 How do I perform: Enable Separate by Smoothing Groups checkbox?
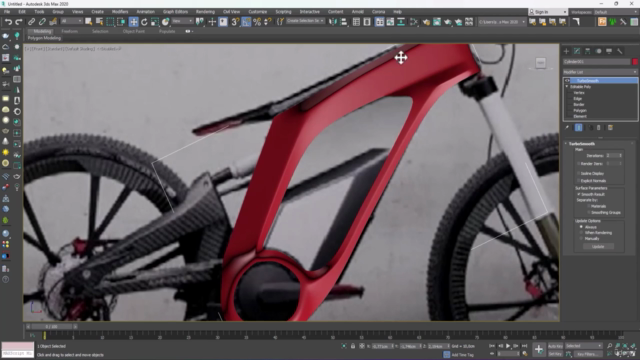point(588,212)
